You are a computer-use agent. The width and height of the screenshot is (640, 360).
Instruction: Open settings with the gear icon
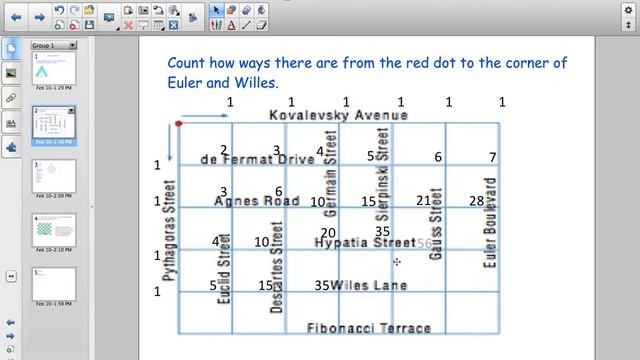point(628,10)
